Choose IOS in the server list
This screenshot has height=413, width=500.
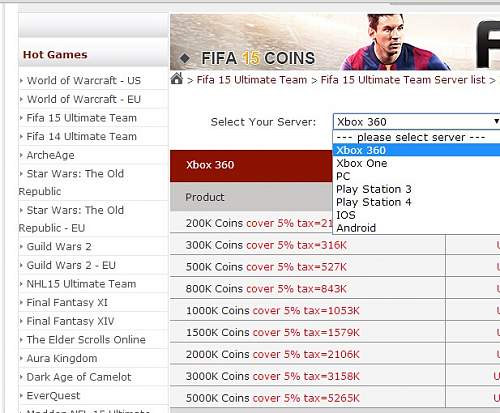[x=346, y=215]
